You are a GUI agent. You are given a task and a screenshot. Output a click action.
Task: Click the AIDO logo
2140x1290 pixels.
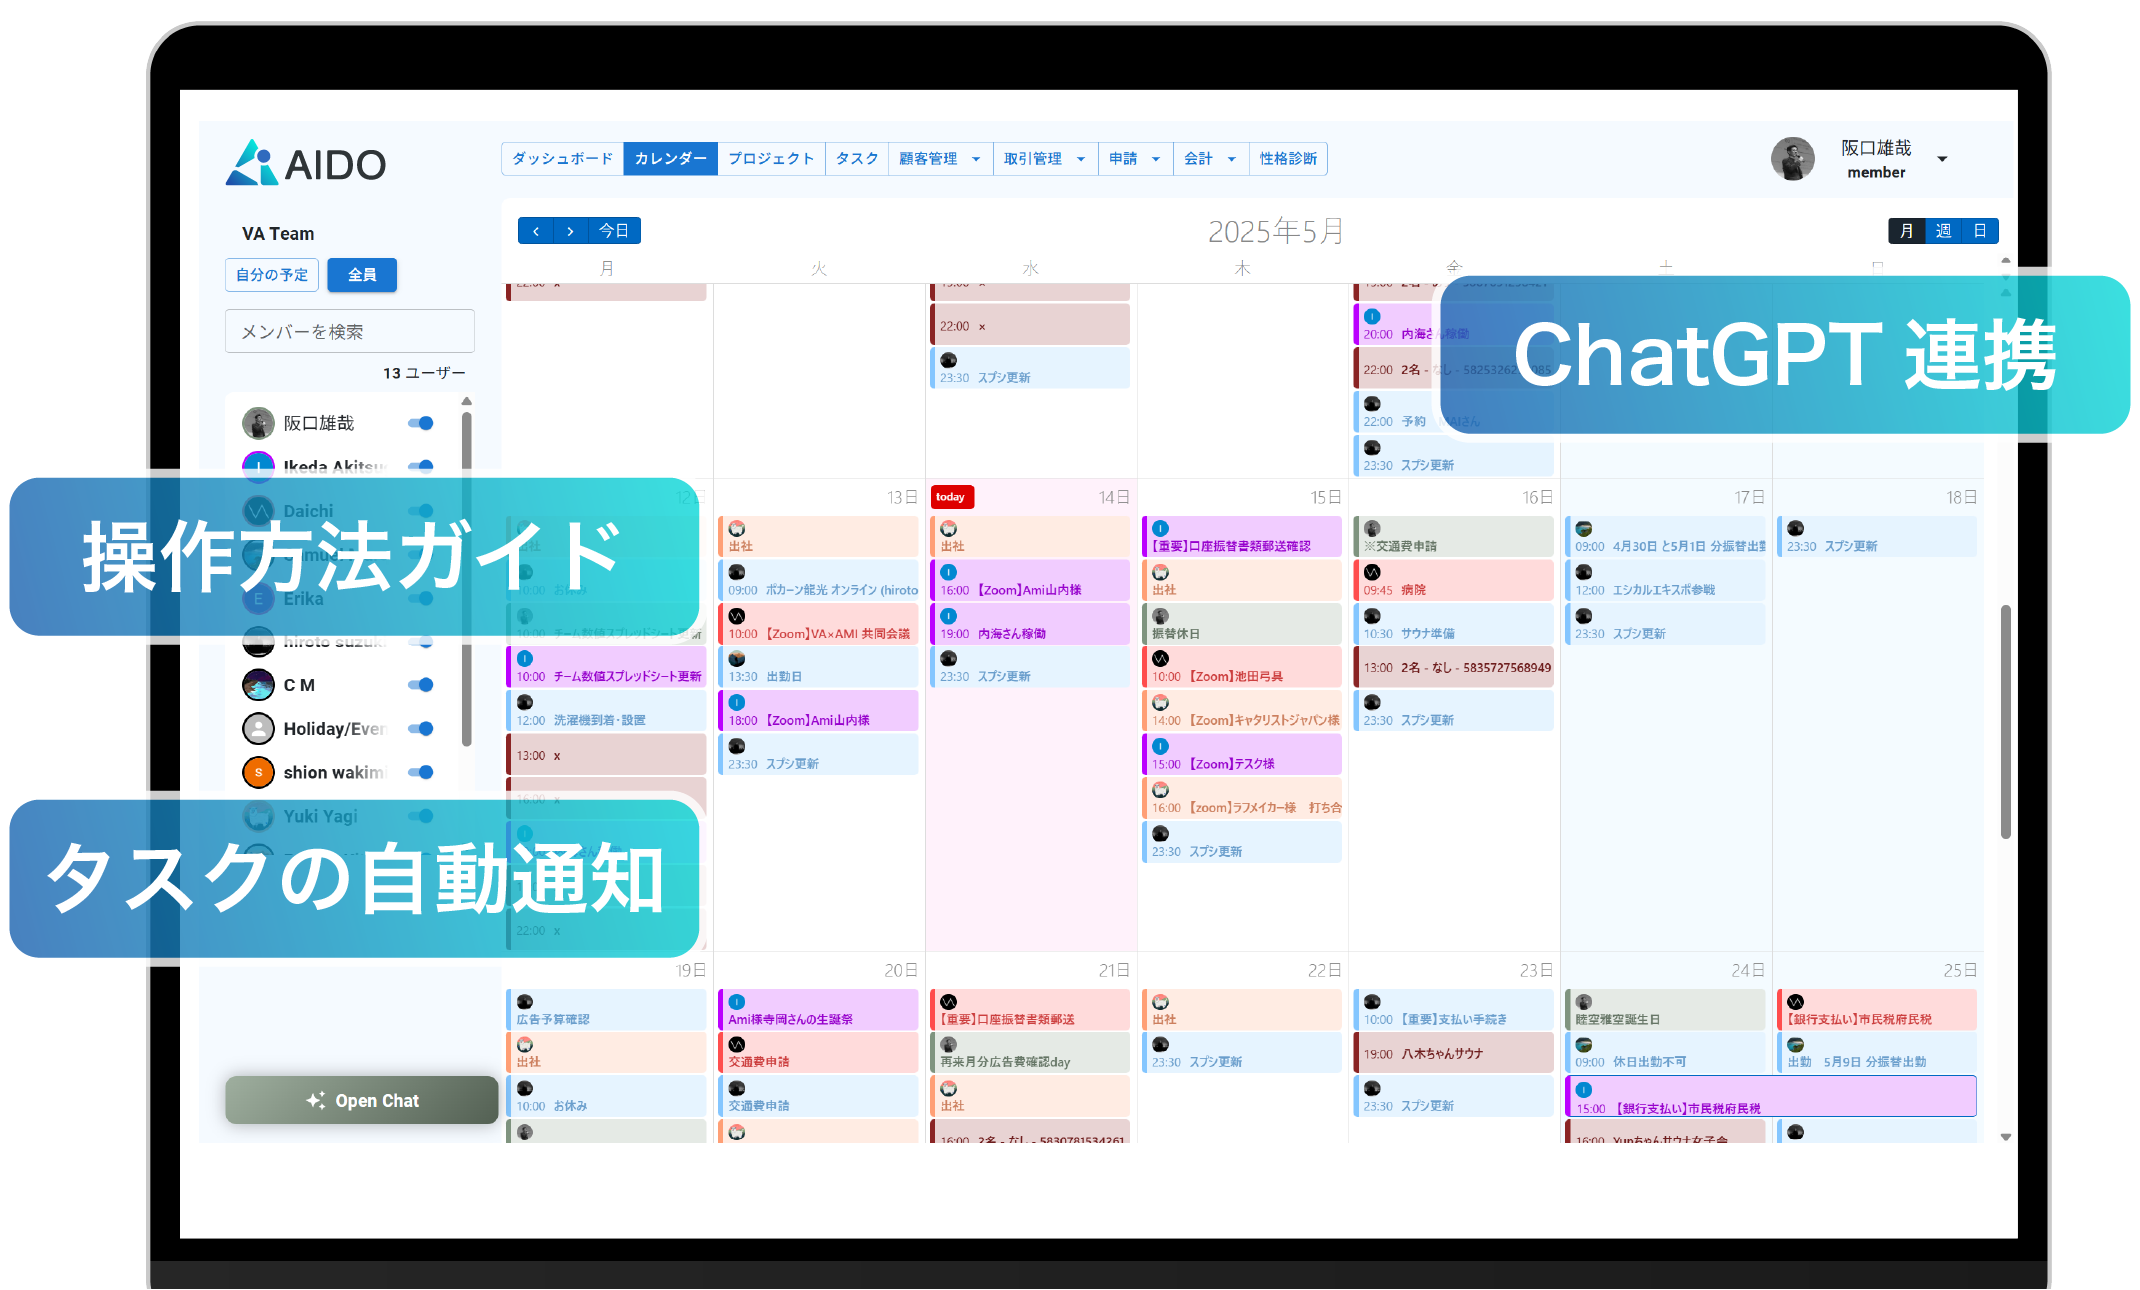pos(306,163)
